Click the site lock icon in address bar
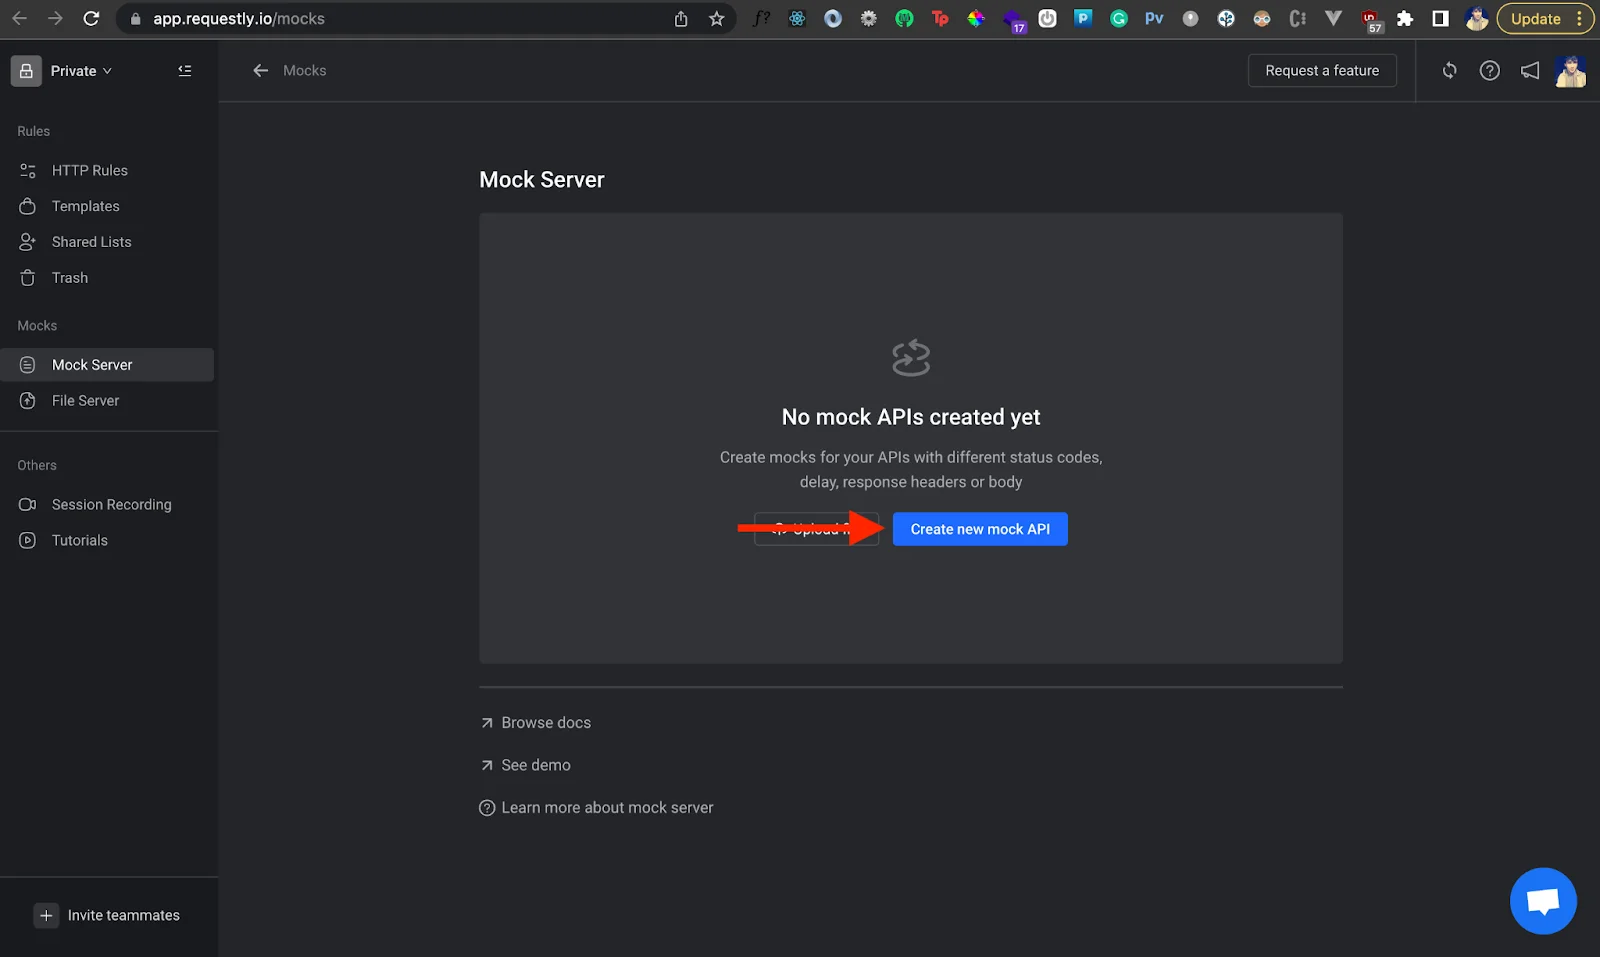Image resolution: width=1600 pixels, height=957 pixels. [x=135, y=19]
